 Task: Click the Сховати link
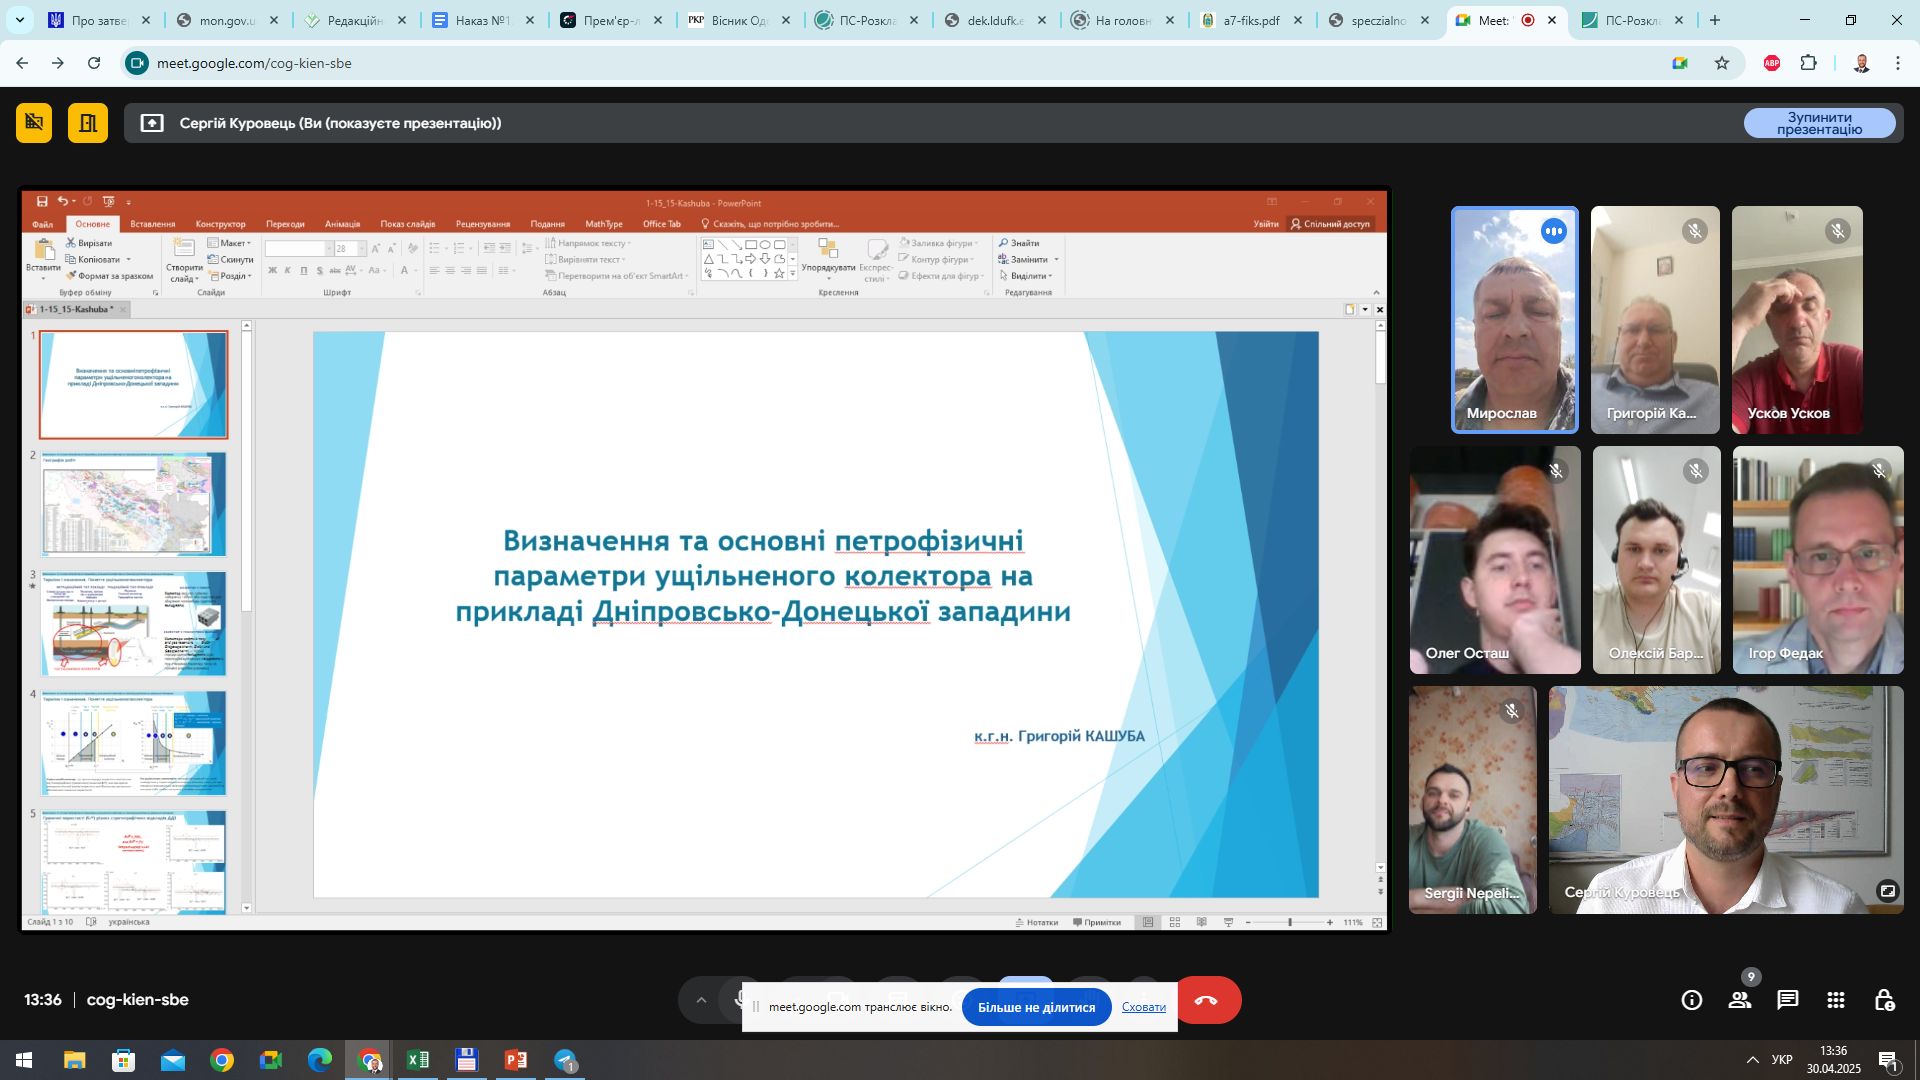pos(1143,1007)
